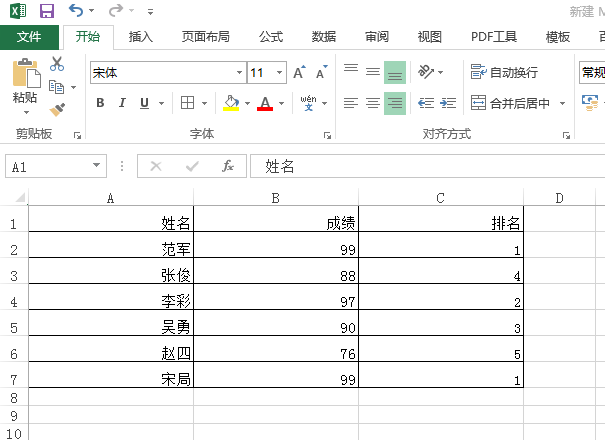The image size is (605, 440).
Task: Open the 对齐方式 dialog launcher
Action: click(566, 135)
